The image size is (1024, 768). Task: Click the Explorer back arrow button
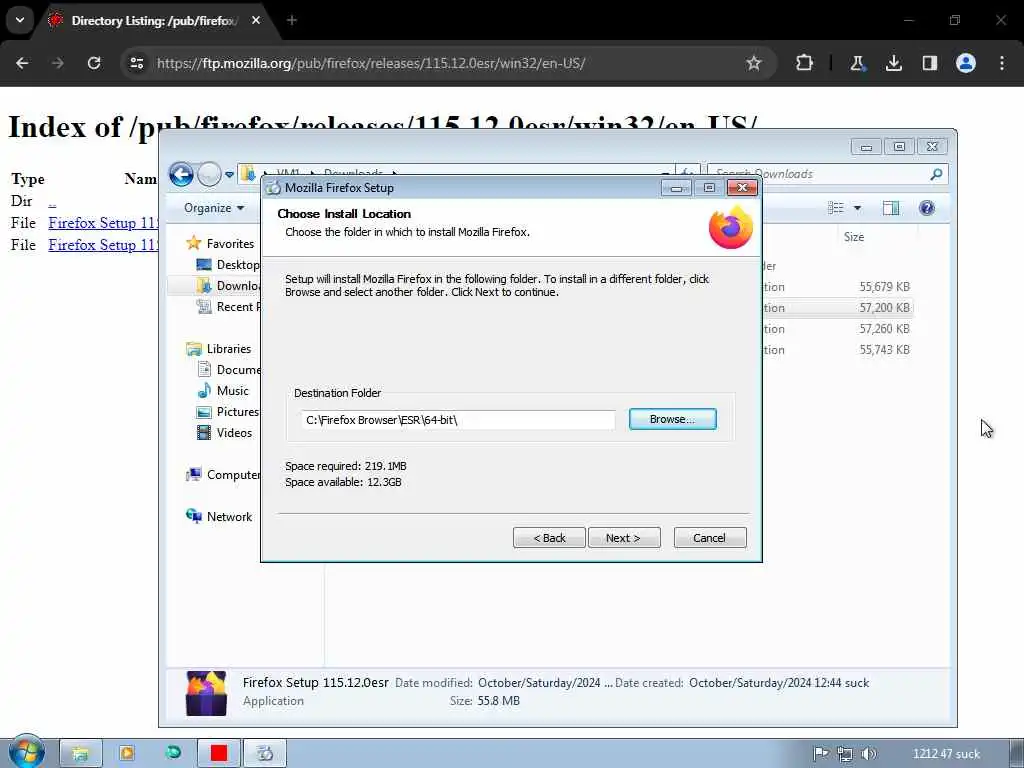point(182,174)
